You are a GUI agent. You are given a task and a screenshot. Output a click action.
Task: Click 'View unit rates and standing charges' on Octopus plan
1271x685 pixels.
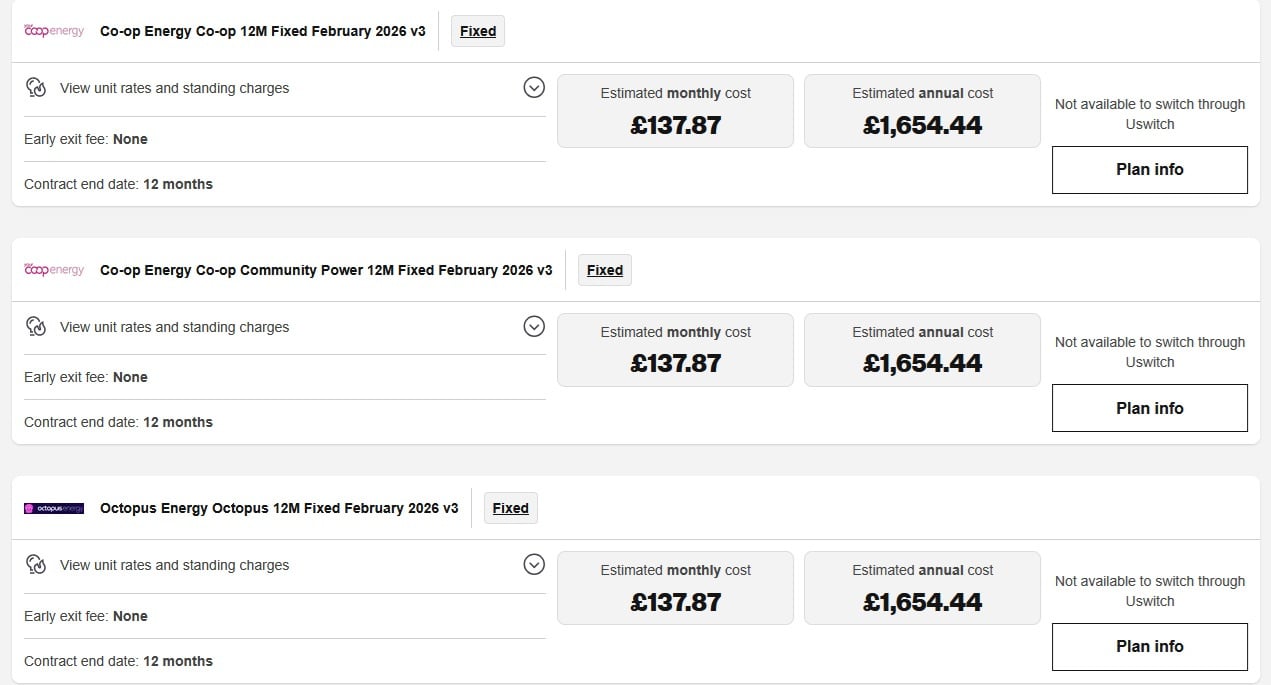(174, 565)
